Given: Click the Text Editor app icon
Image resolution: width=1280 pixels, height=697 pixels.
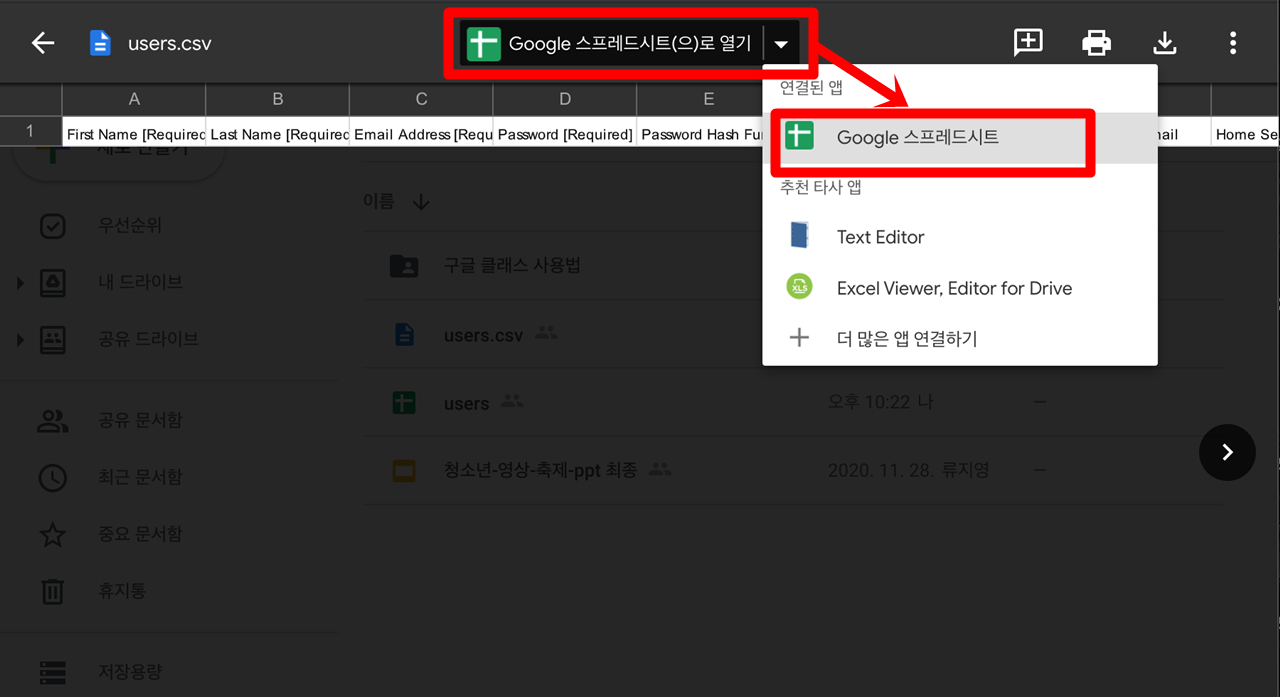Looking at the screenshot, I should pos(799,236).
